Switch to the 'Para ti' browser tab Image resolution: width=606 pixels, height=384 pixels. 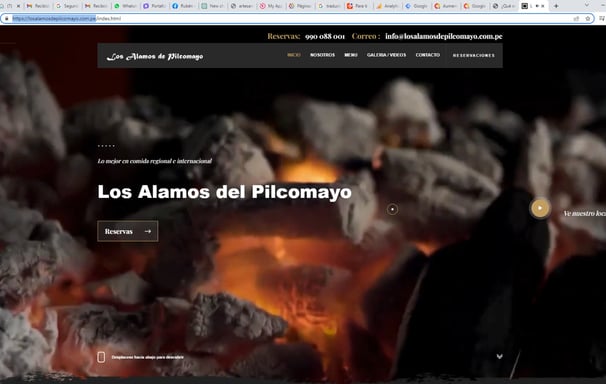tap(359, 6)
